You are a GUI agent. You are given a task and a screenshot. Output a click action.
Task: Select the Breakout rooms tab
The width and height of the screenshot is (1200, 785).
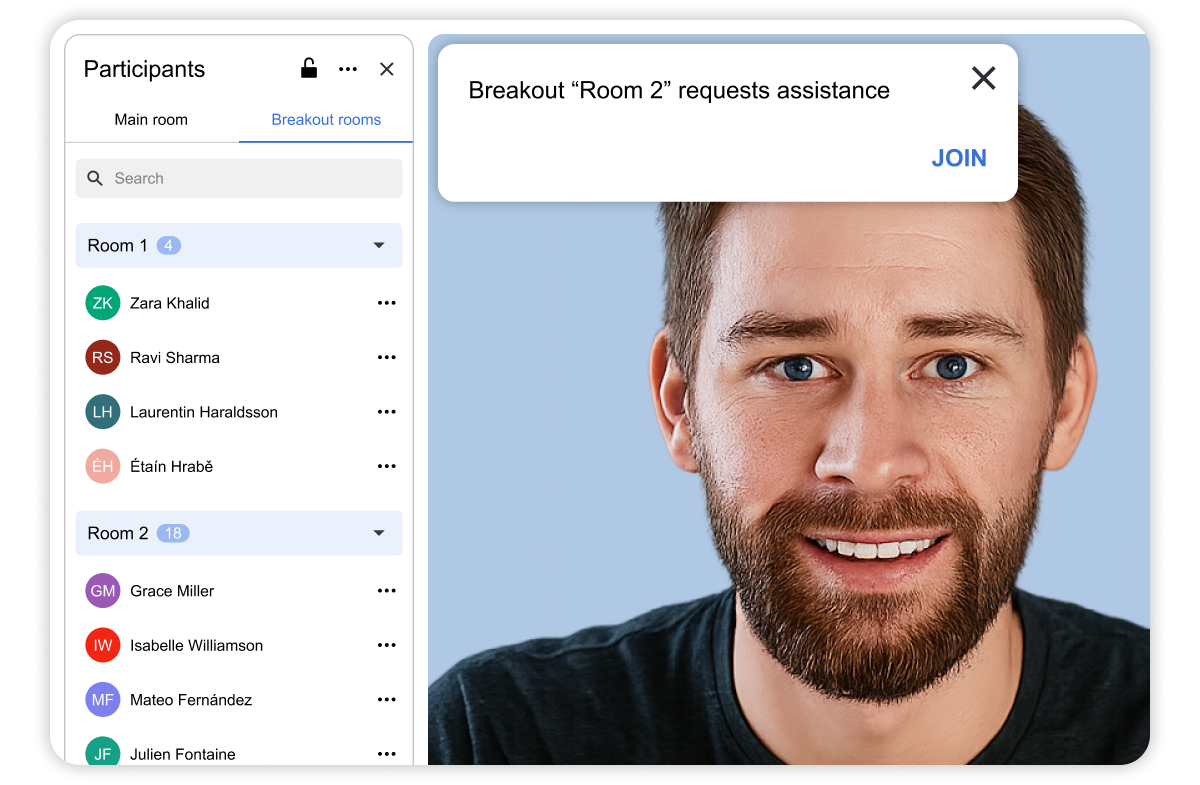(x=326, y=120)
